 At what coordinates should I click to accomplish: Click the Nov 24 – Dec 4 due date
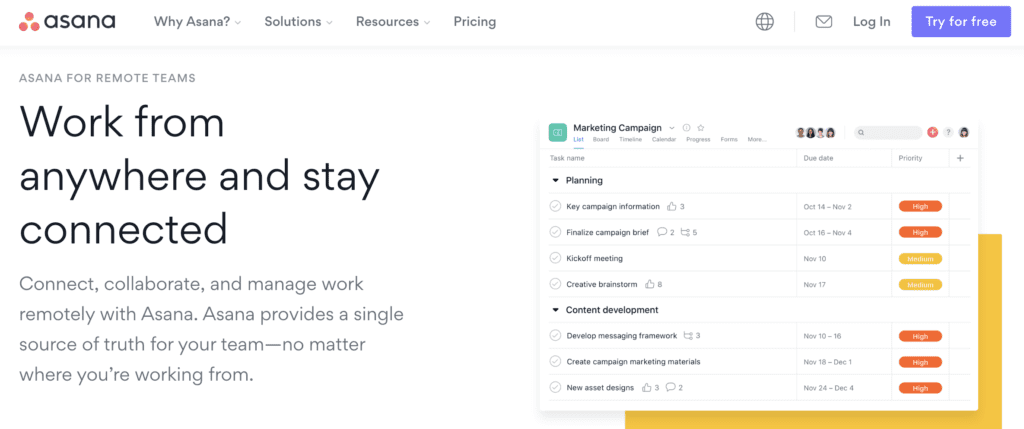pyautogui.click(x=828, y=387)
